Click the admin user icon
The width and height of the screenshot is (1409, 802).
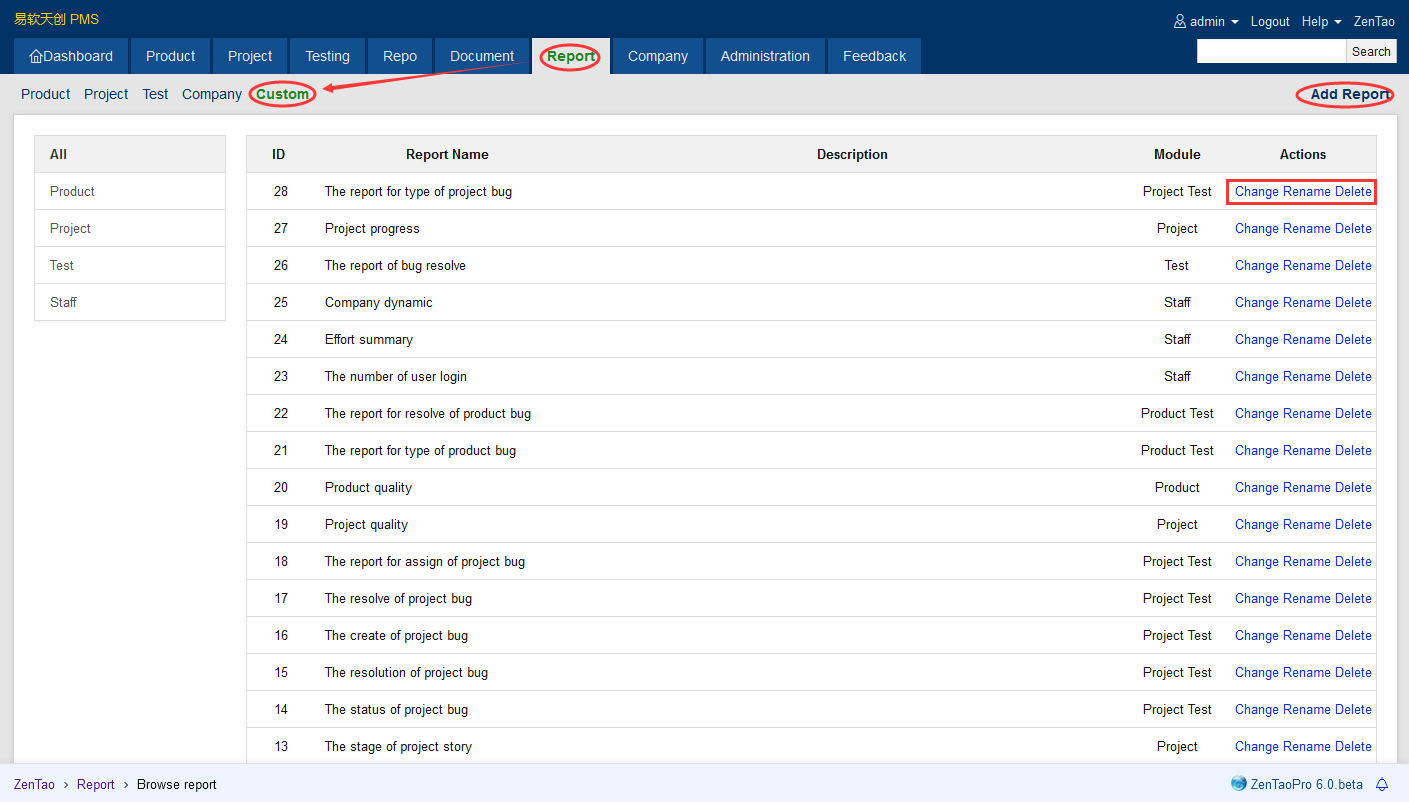[1180, 21]
